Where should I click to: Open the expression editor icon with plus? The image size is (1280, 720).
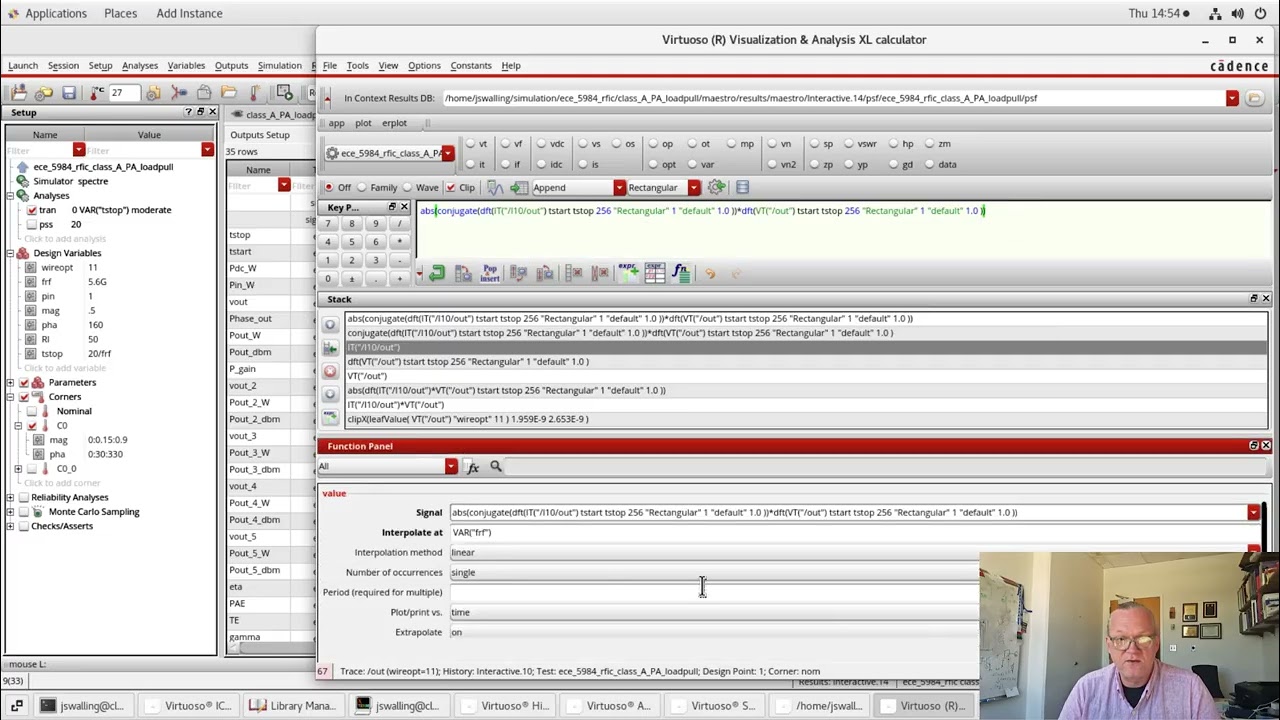pos(627,273)
